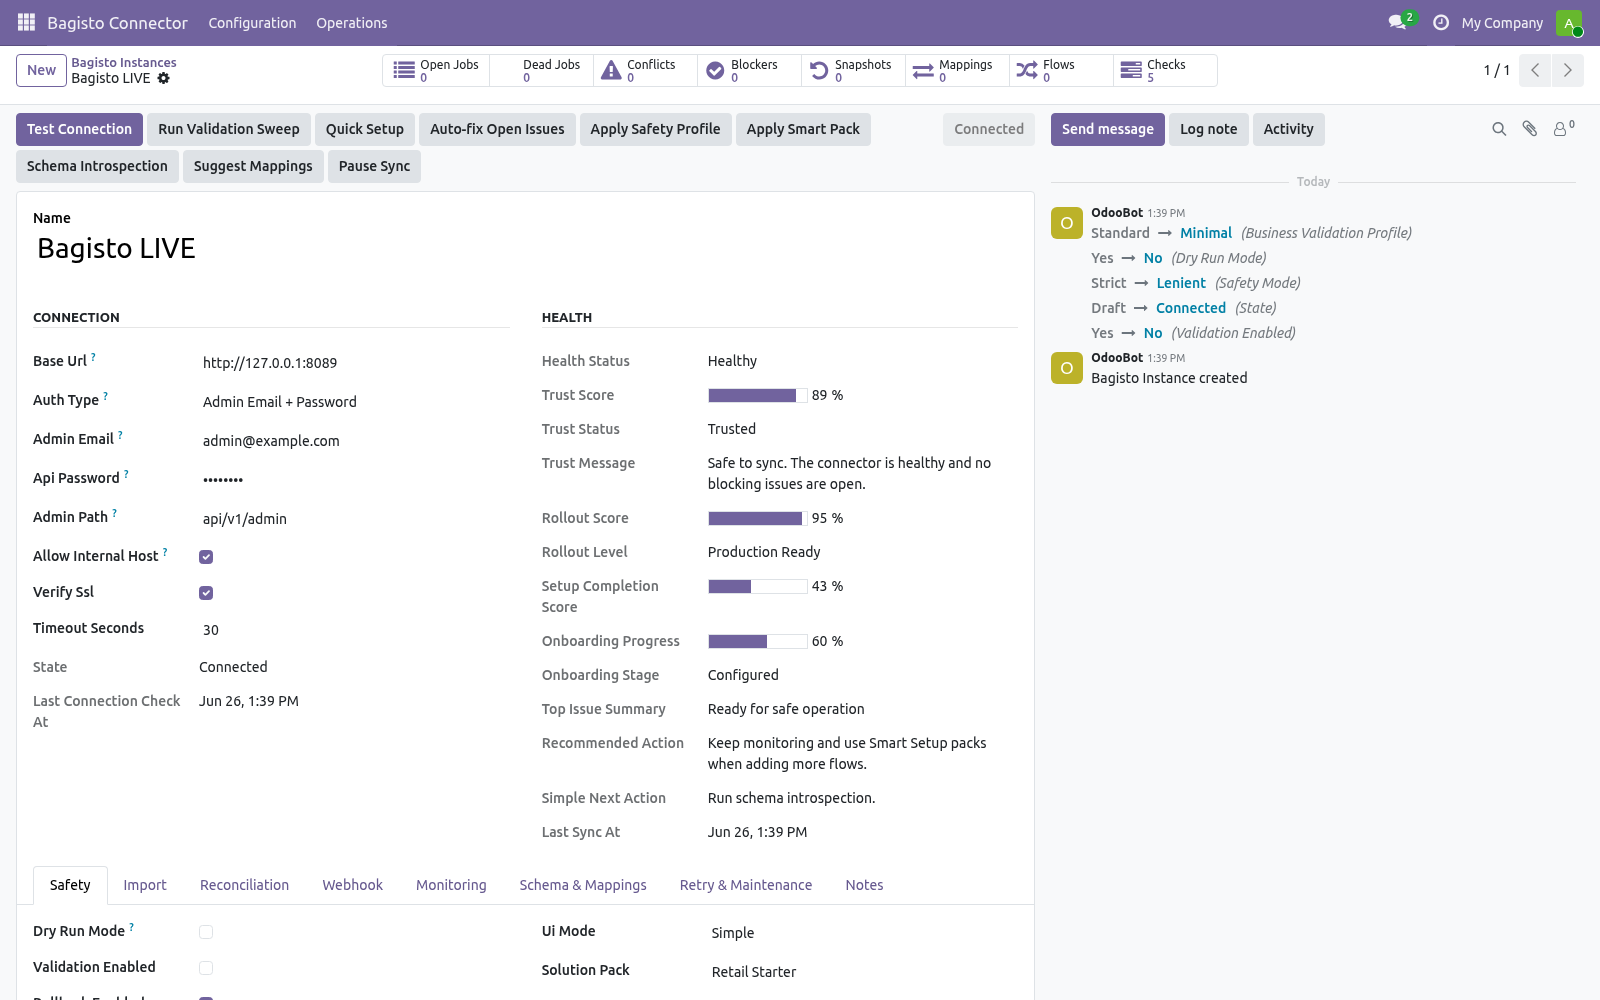Switch to Retry & Maintenance tab
Viewport: 1600px width, 1000px height.
tap(746, 885)
